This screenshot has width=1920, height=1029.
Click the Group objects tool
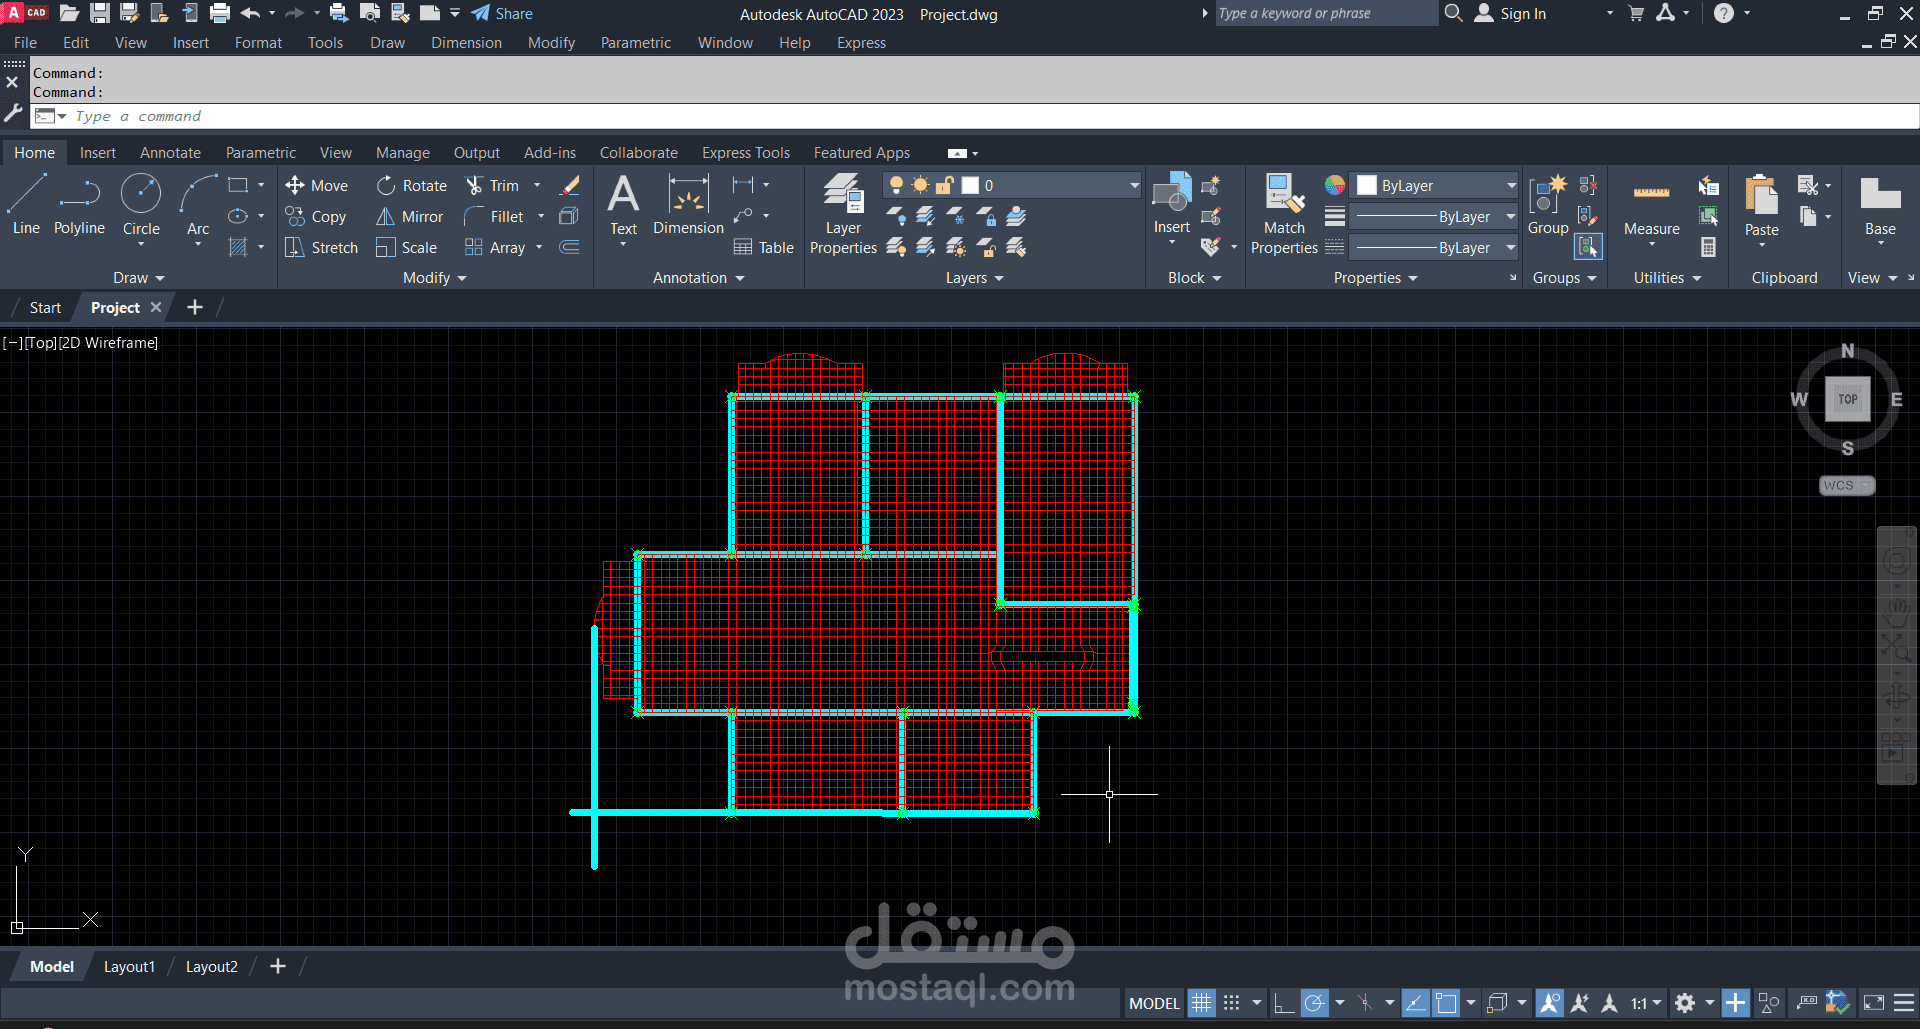[x=1548, y=205]
